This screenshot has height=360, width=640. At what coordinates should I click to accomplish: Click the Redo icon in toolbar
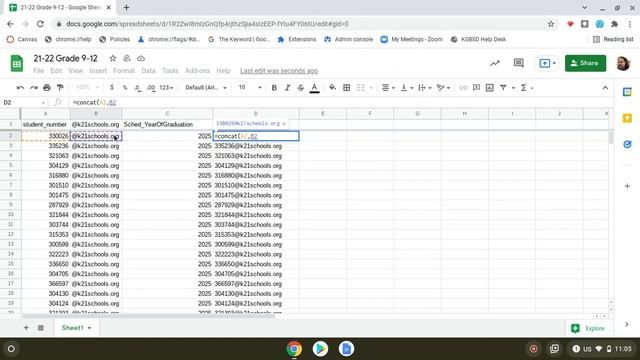[34, 88]
